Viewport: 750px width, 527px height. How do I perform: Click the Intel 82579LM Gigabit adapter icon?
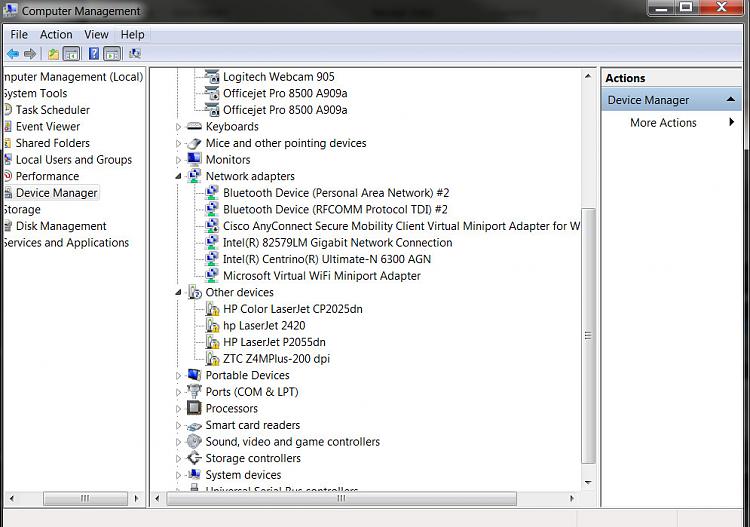[212, 242]
